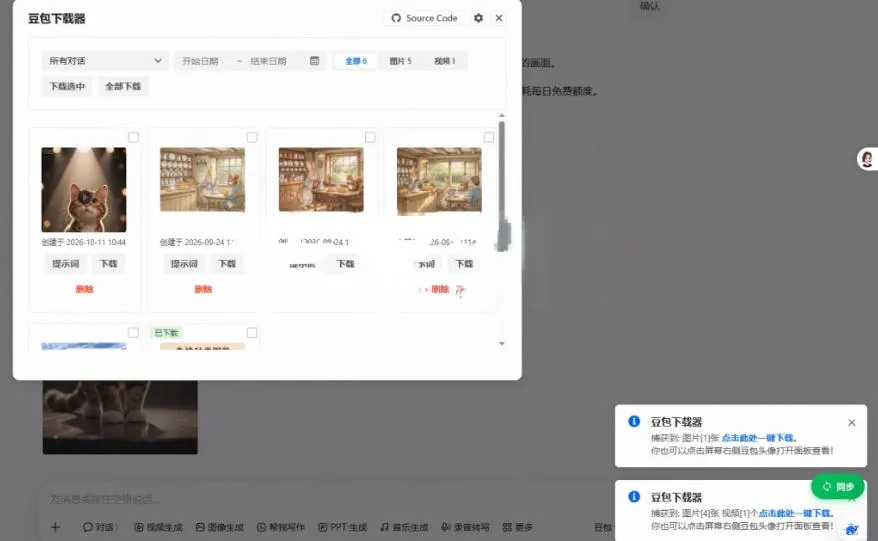
Task: Select 帮我写作 in the chat toolbar
Action: [x=281, y=527]
